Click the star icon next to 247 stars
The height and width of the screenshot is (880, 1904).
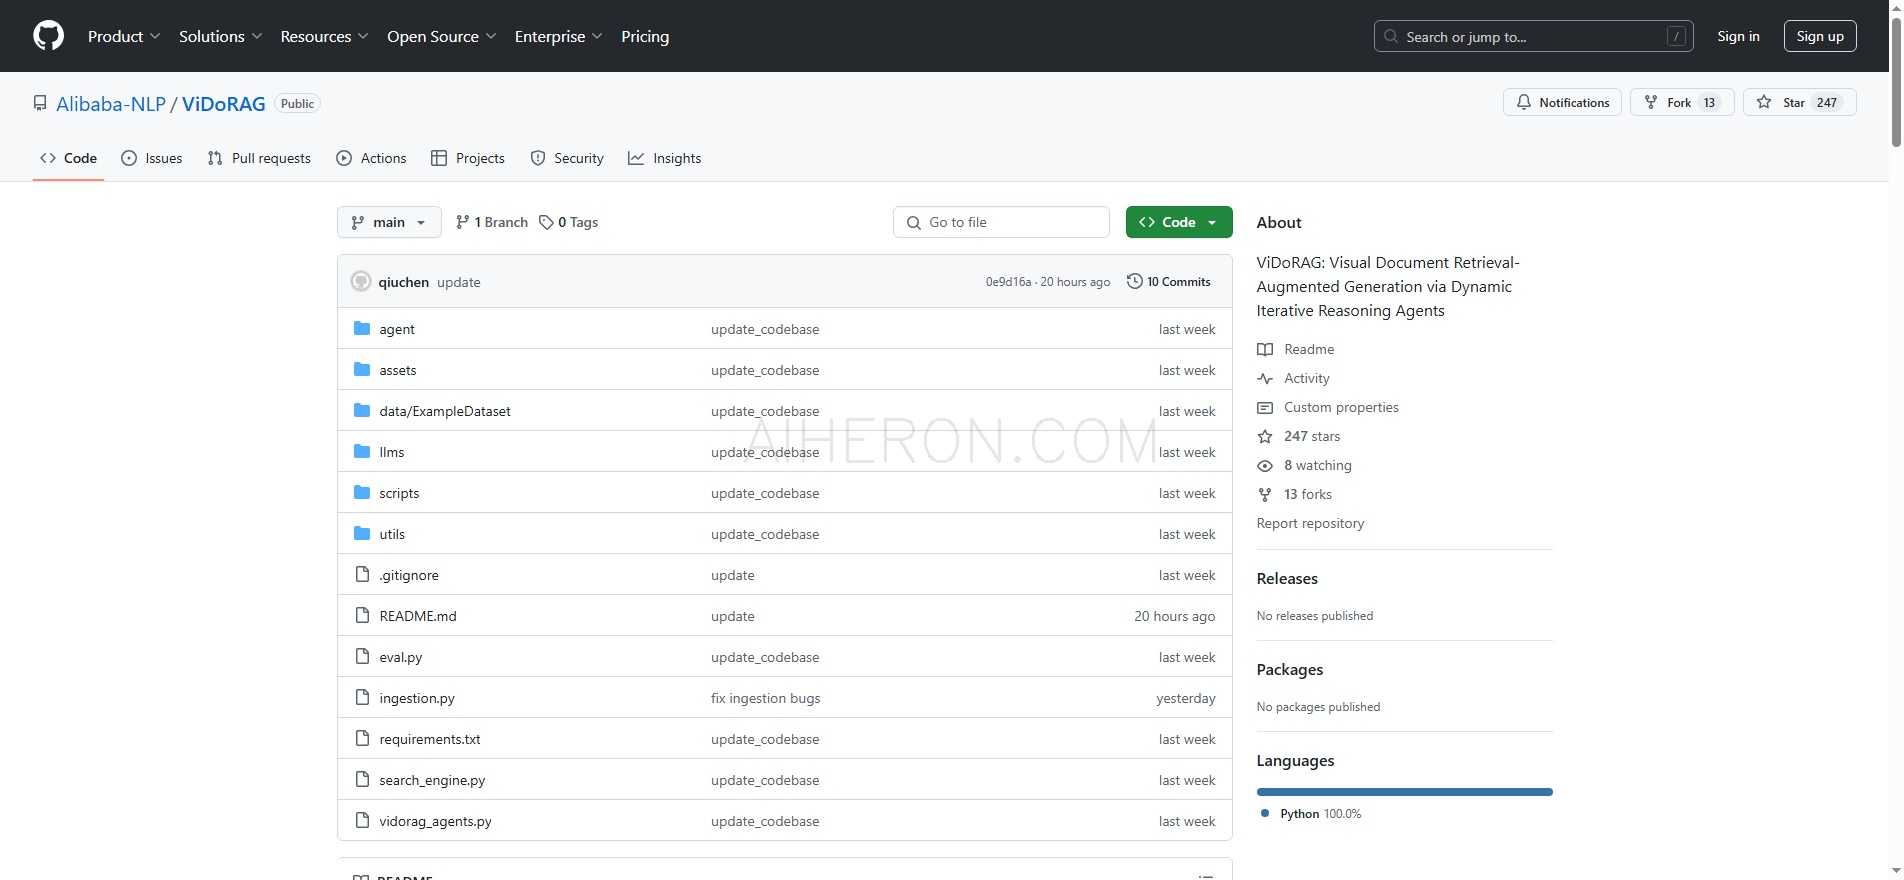1265,436
